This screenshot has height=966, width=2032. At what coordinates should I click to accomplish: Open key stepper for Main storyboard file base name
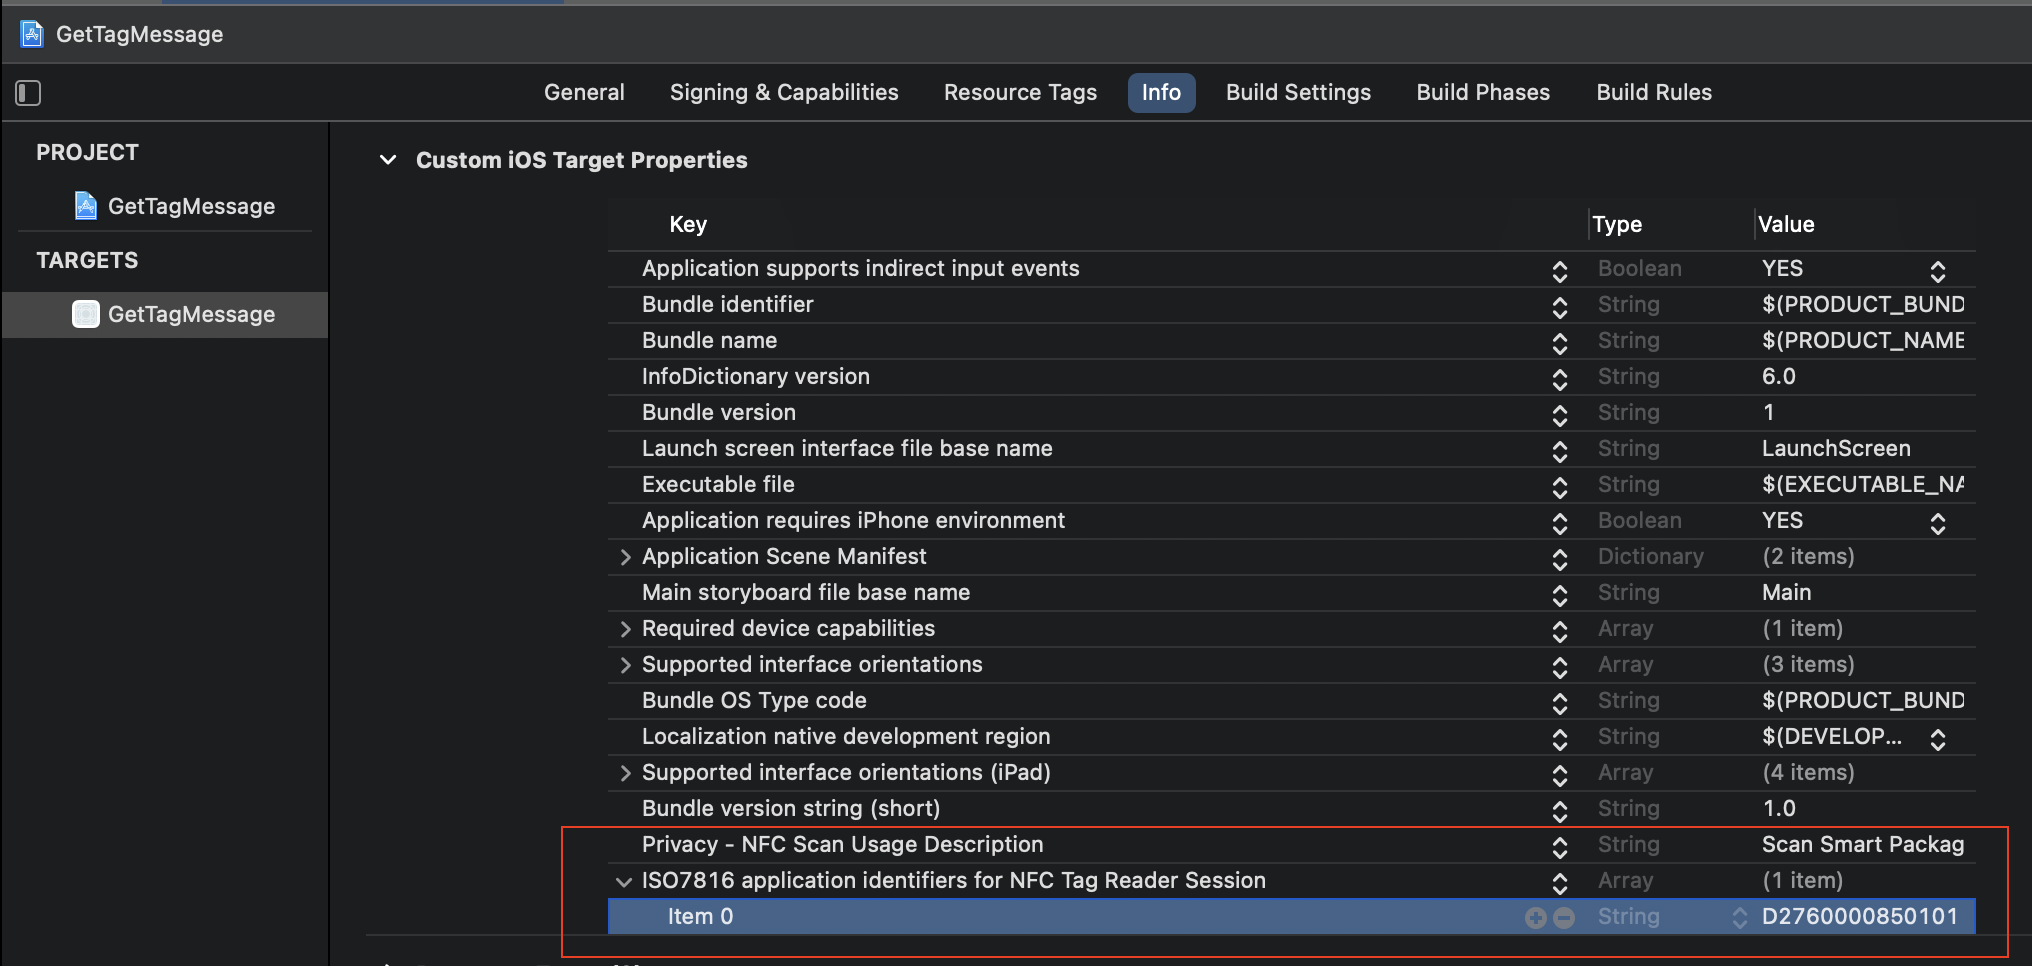coord(1559,595)
